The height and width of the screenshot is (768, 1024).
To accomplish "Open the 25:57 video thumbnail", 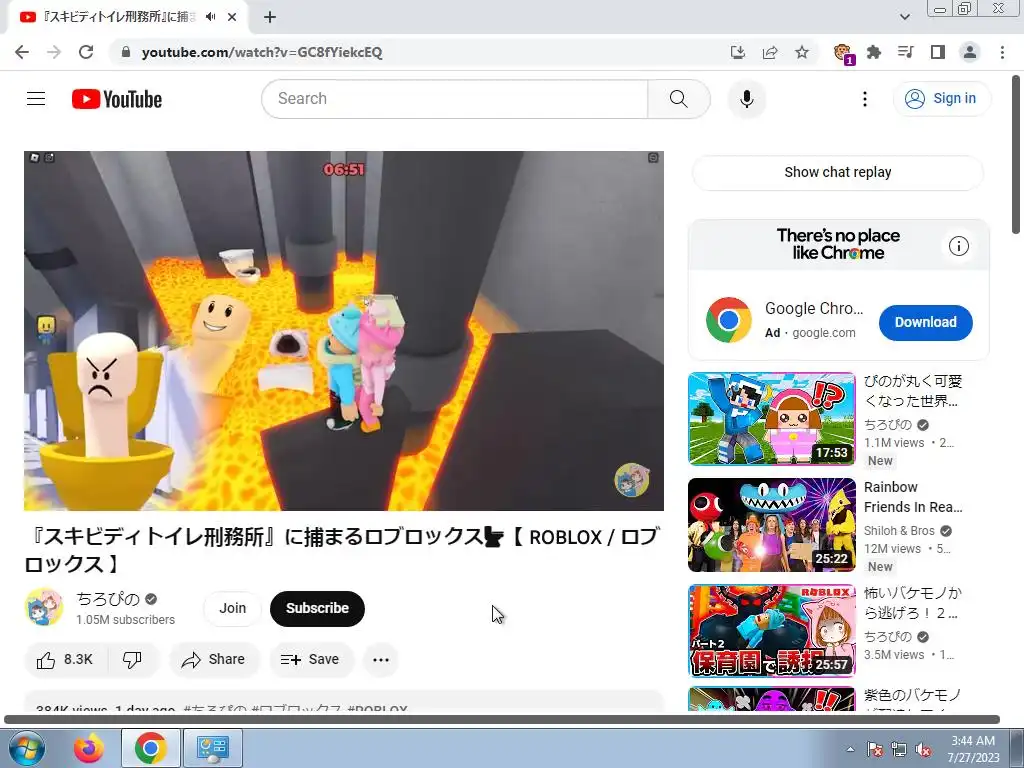I will [771, 631].
